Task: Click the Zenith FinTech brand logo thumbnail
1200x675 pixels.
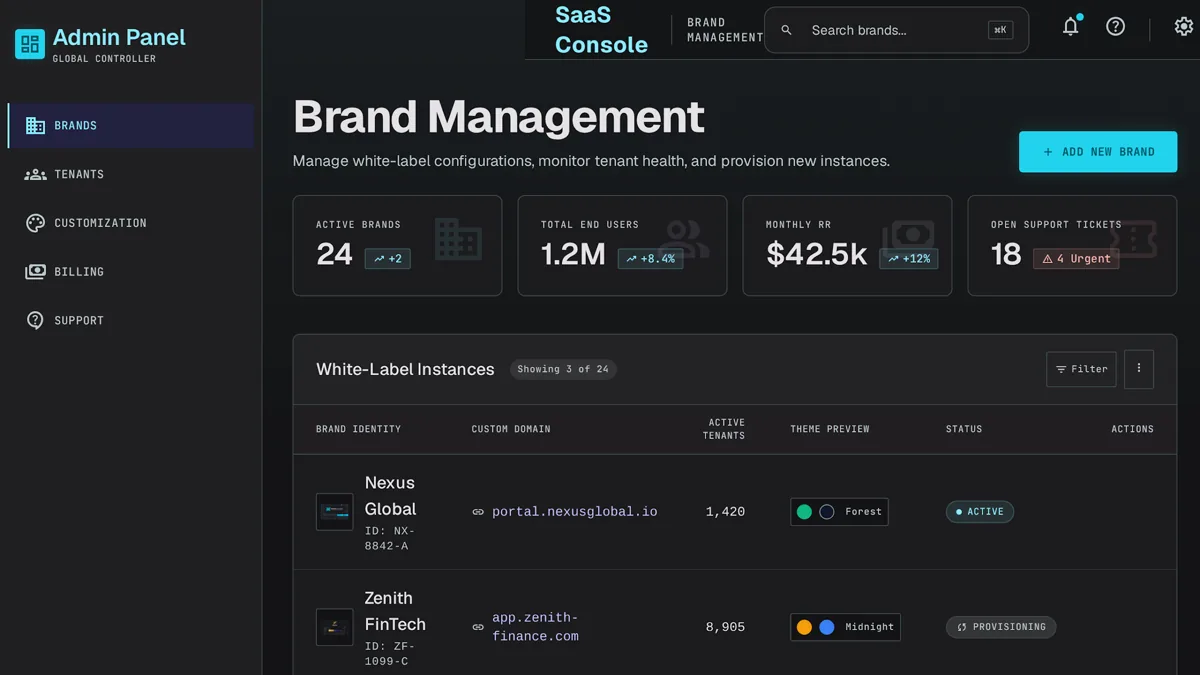Action: 335,627
